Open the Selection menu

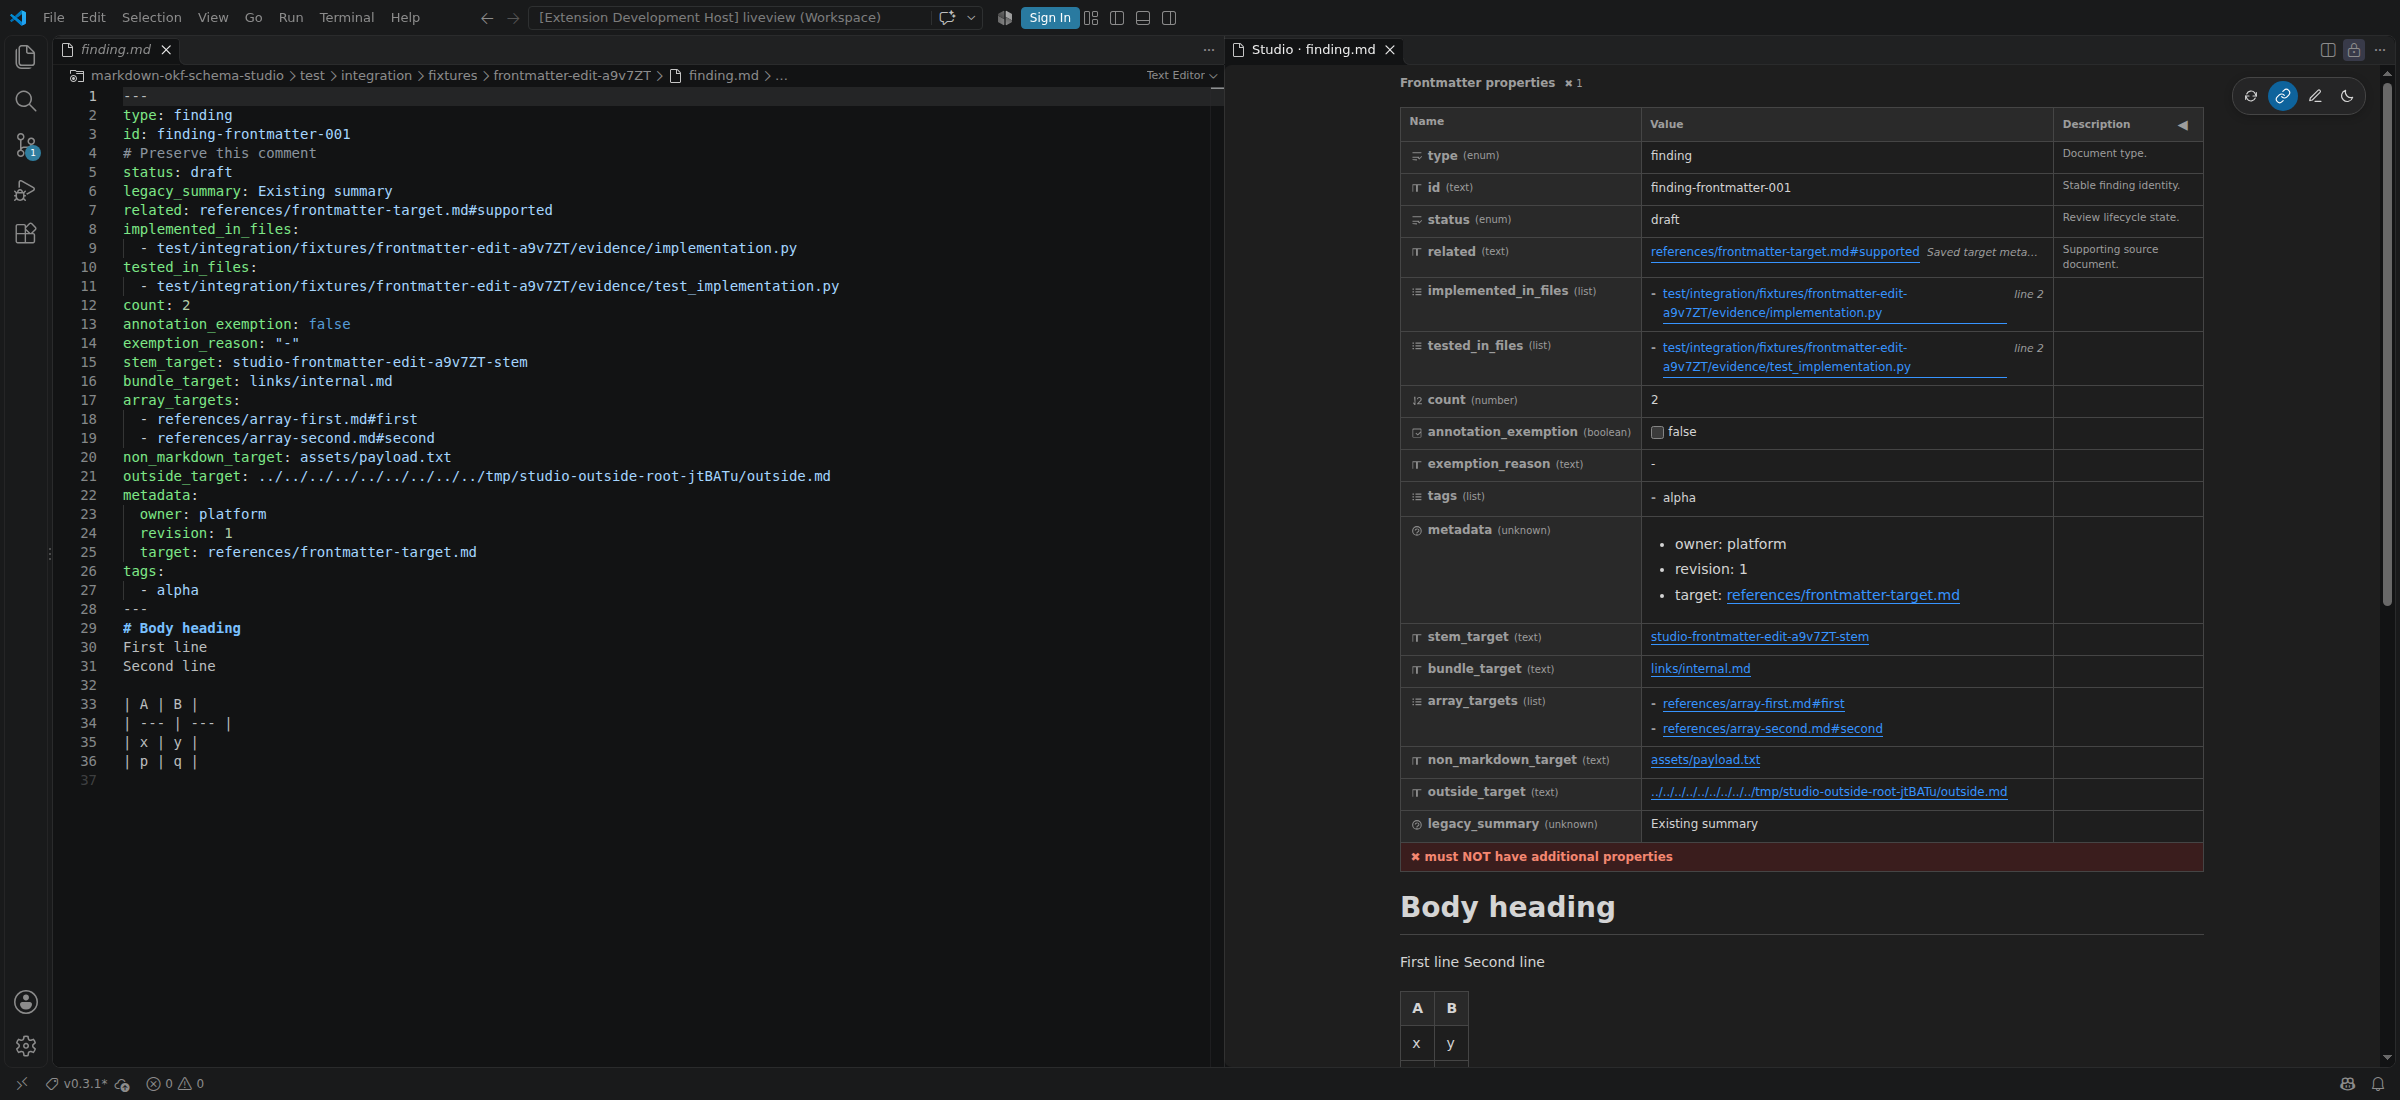152,18
